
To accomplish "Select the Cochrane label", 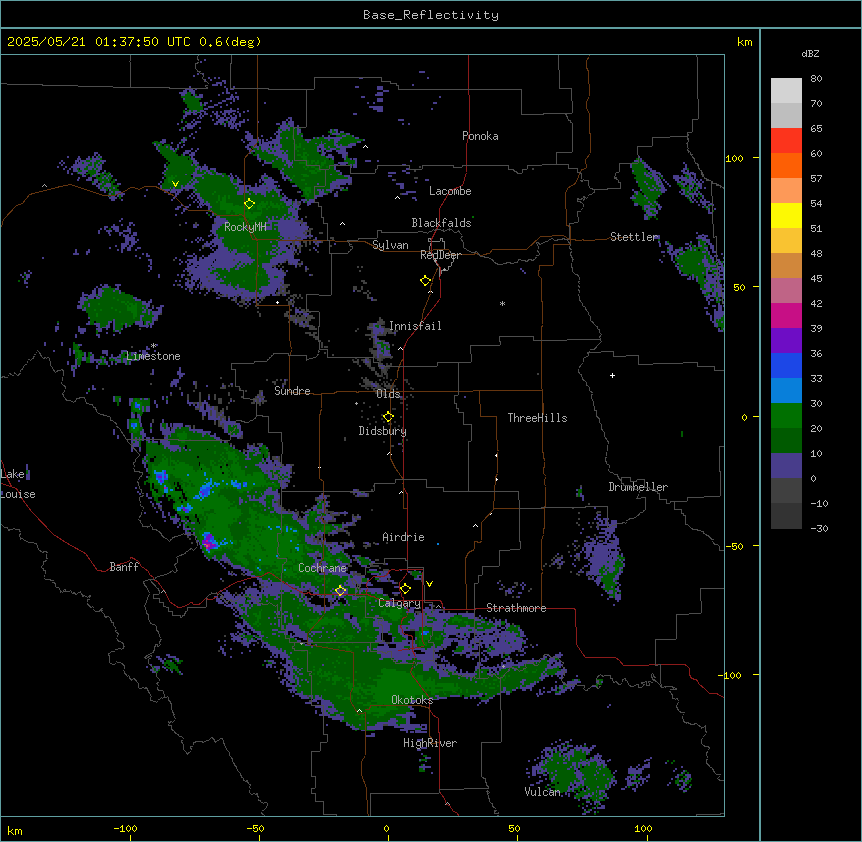I will click(x=323, y=568).
